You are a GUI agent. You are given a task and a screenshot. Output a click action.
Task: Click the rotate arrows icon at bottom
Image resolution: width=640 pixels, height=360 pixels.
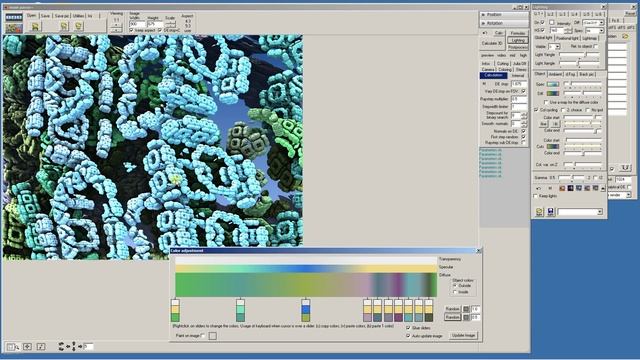tap(61, 347)
